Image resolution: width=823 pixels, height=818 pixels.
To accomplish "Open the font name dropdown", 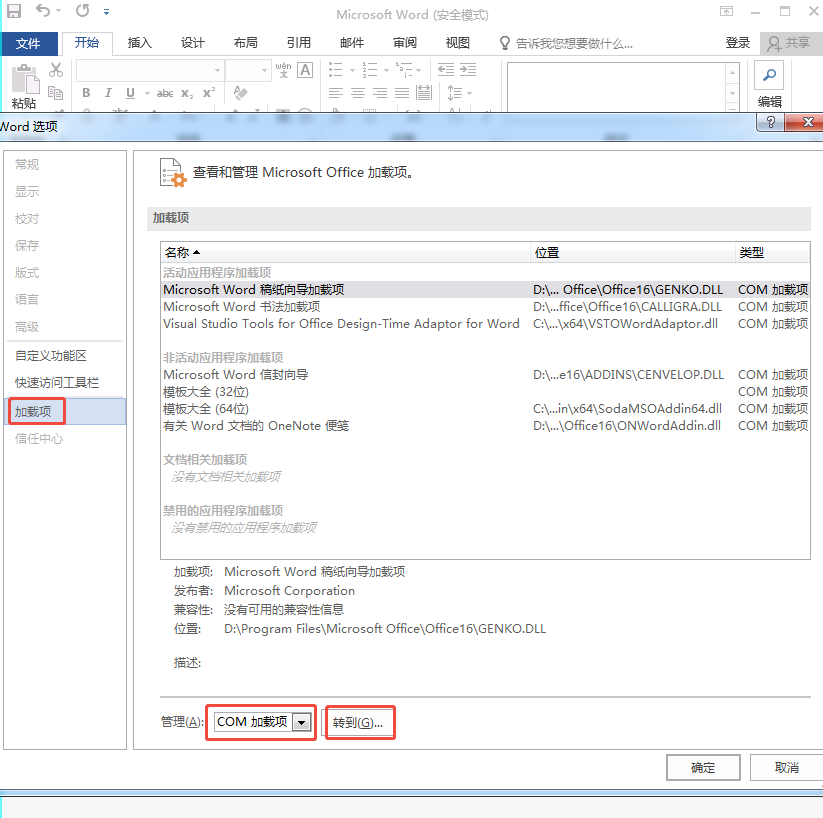I will coord(217,70).
